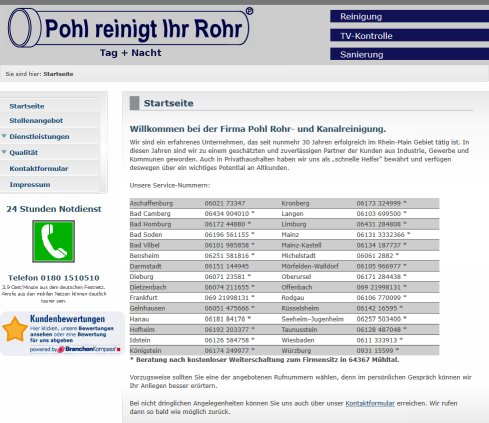Click the Idstein number 06126 584758

227,340
